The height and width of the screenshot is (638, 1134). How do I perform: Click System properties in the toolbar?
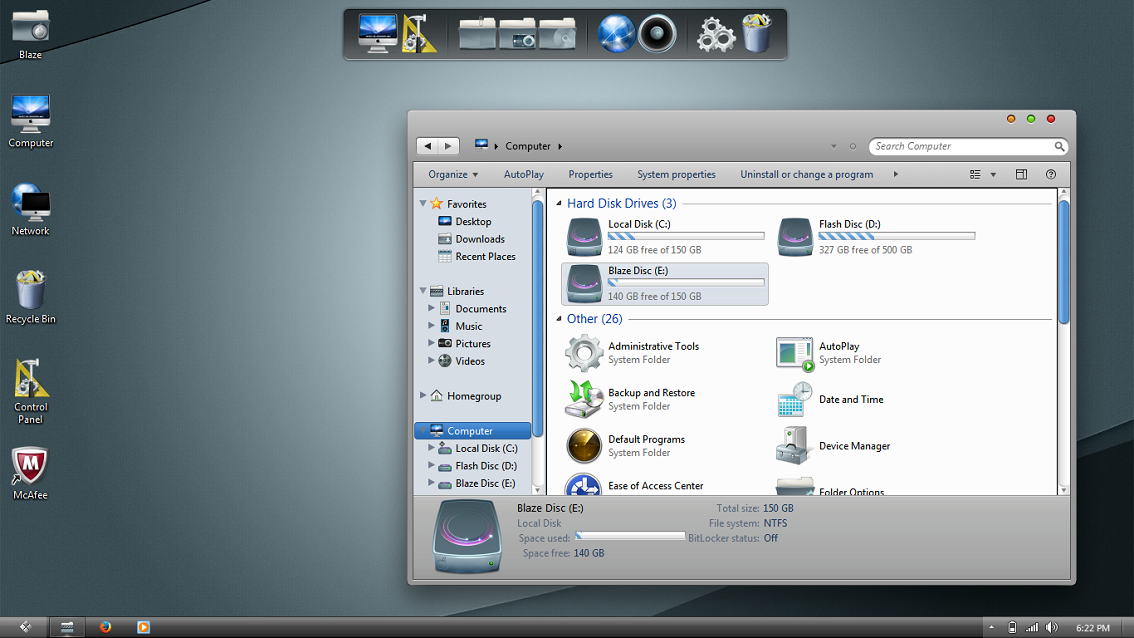(x=676, y=174)
